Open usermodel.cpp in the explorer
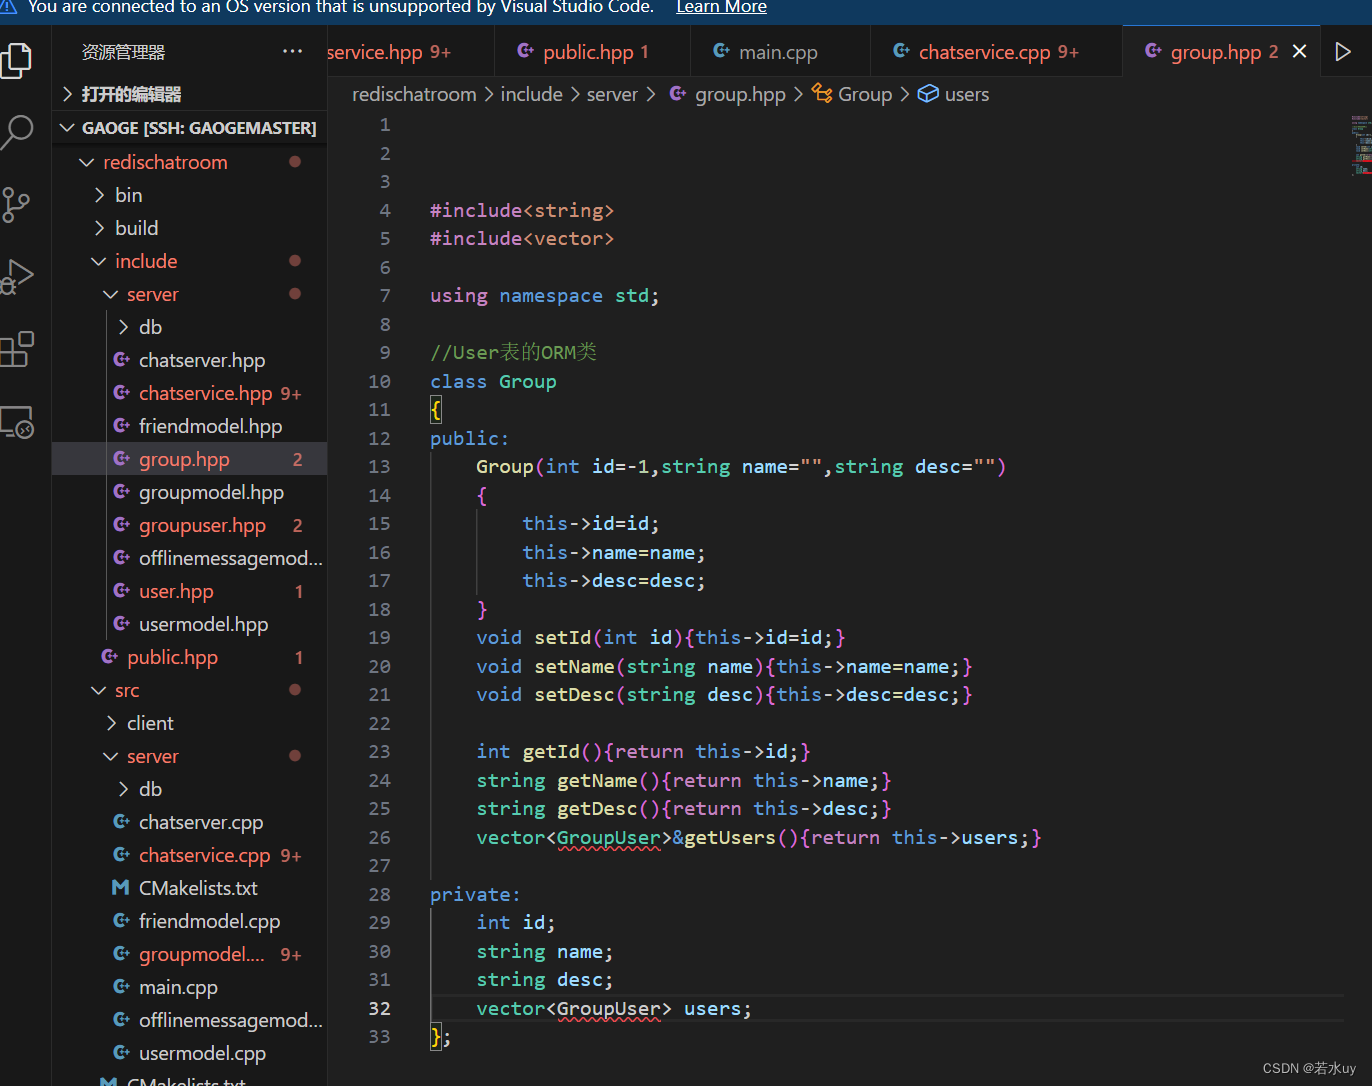The width and height of the screenshot is (1372, 1086). (x=189, y=1053)
